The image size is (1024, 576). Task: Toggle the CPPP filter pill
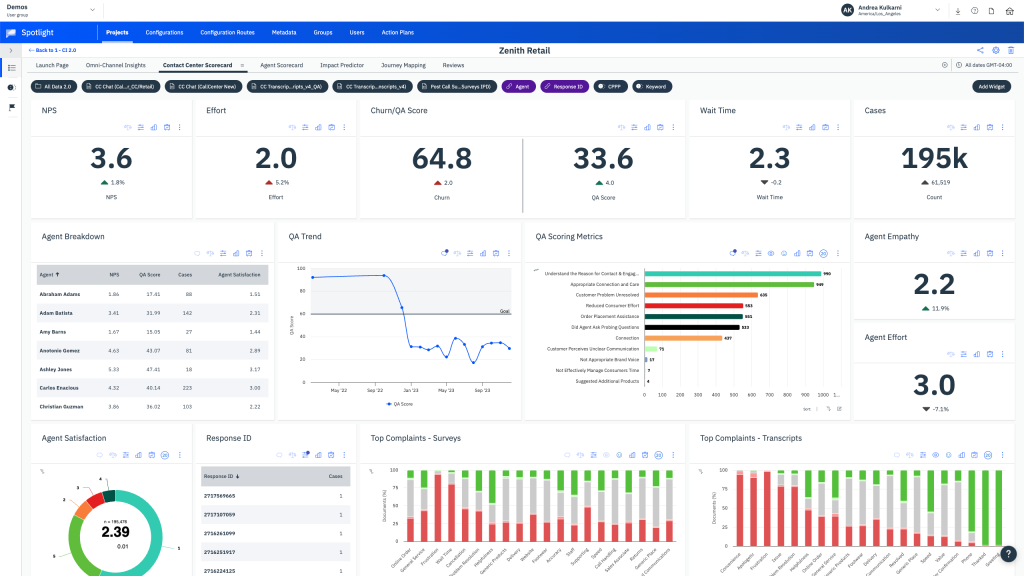click(611, 86)
